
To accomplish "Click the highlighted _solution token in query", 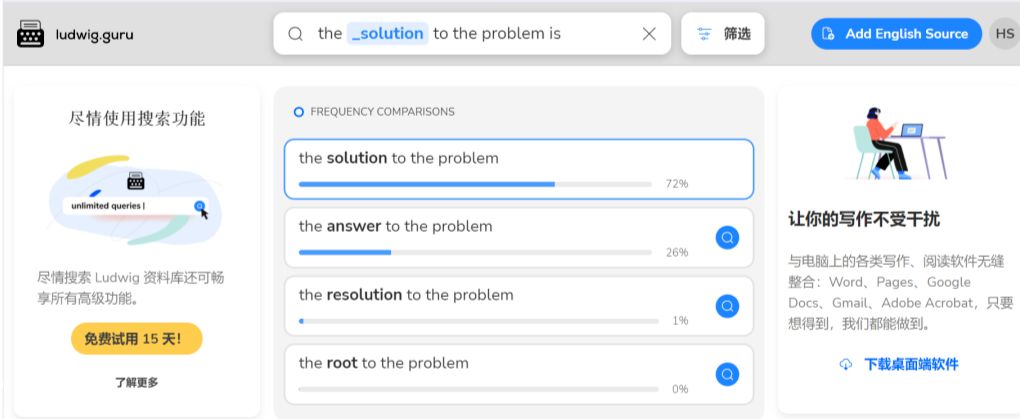I will (387, 34).
